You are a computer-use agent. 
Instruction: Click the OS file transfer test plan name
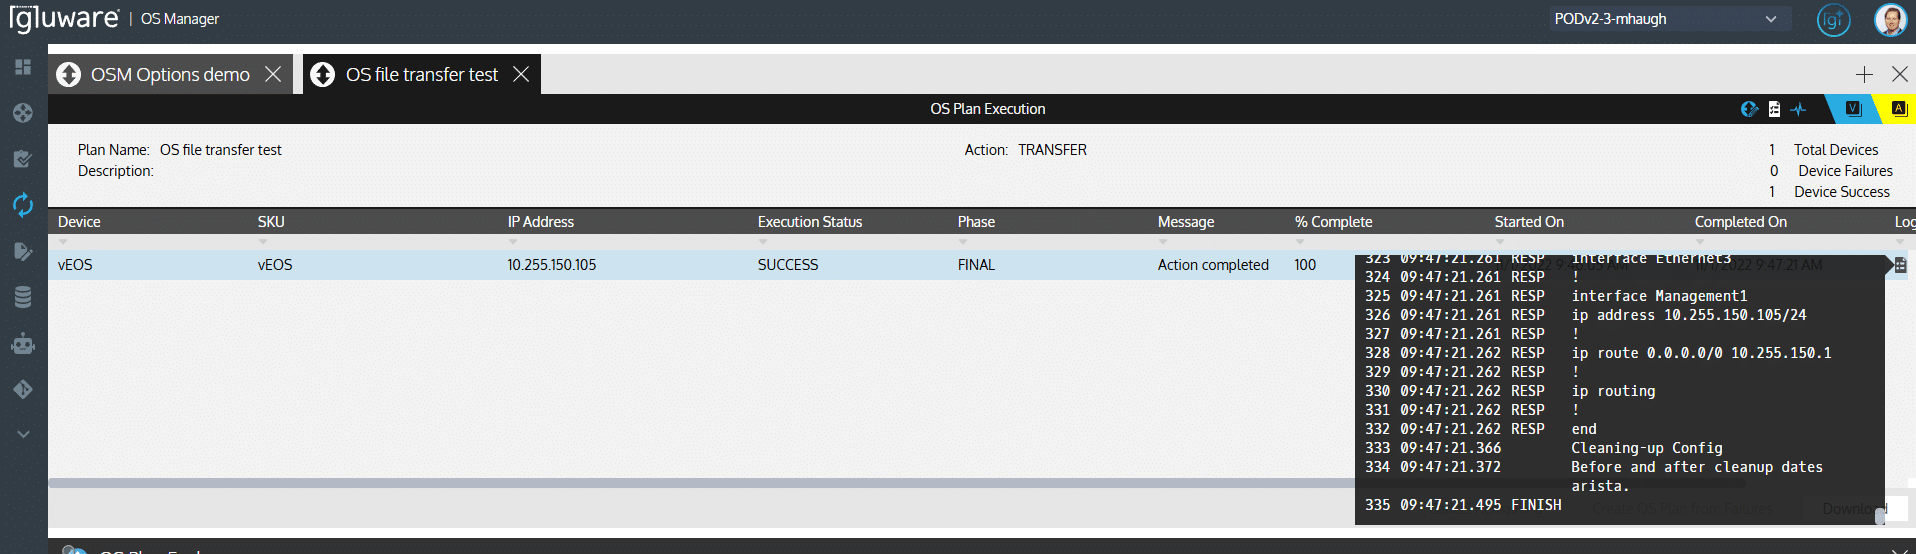click(x=220, y=150)
